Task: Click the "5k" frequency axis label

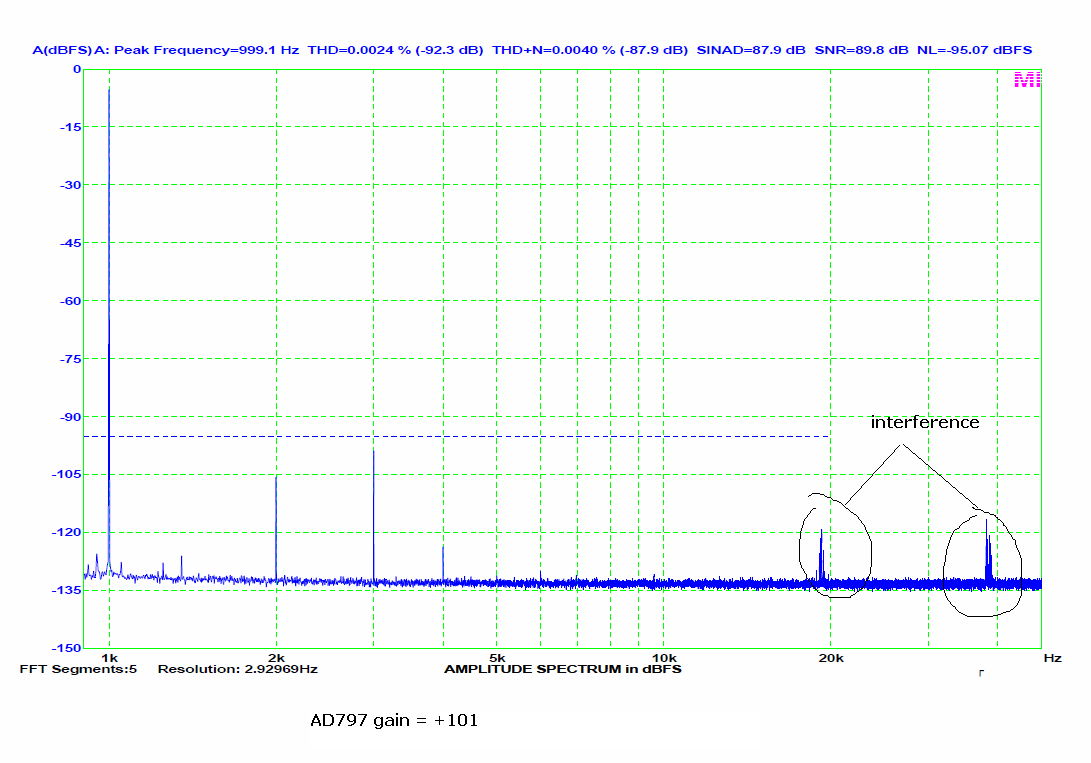Action: point(497,658)
